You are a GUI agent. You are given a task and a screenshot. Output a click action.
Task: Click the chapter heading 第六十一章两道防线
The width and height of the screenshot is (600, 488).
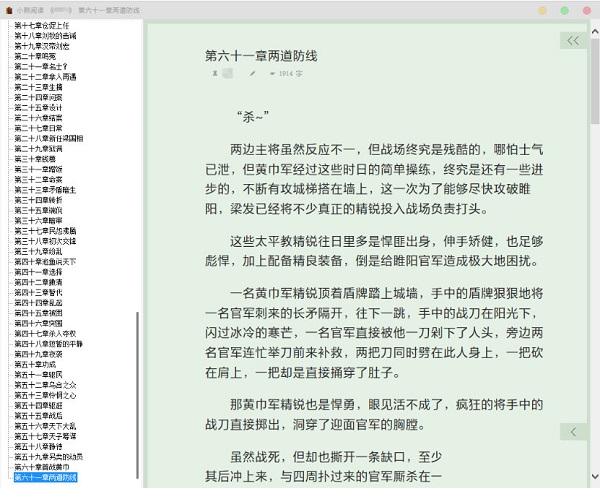tap(261, 56)
